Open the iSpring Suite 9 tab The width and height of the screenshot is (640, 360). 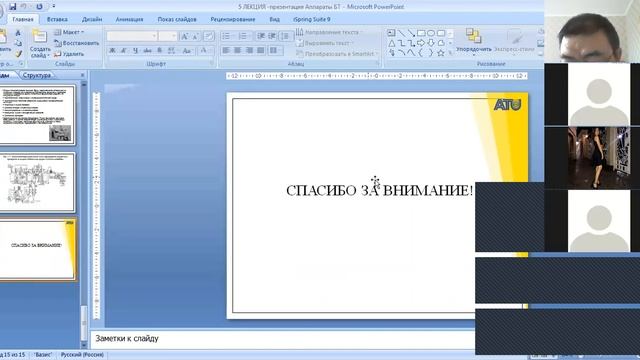(x=311, y=19)
